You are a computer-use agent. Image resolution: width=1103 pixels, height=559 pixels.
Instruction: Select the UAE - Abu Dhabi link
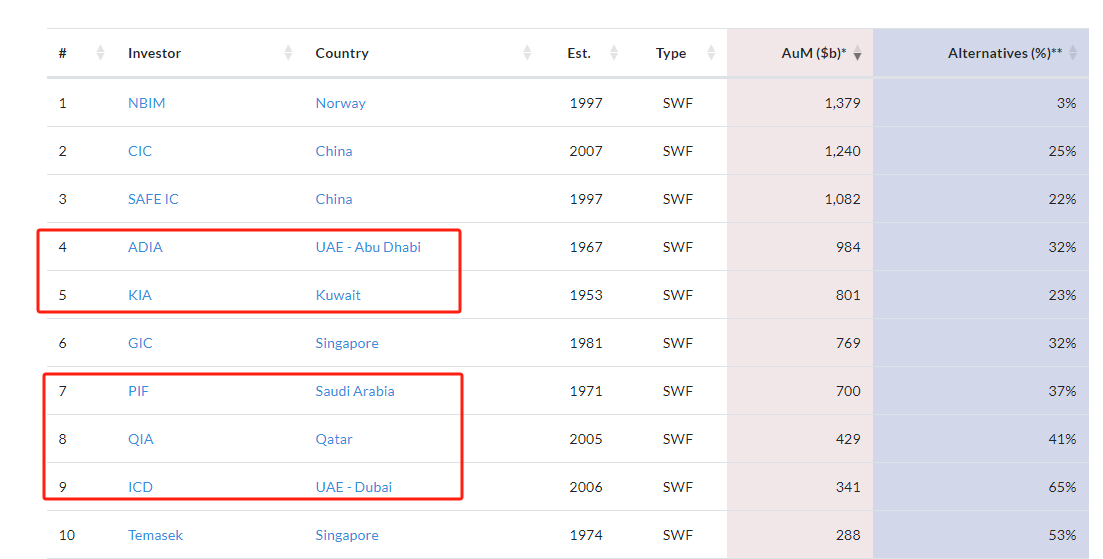click(368, 247)
